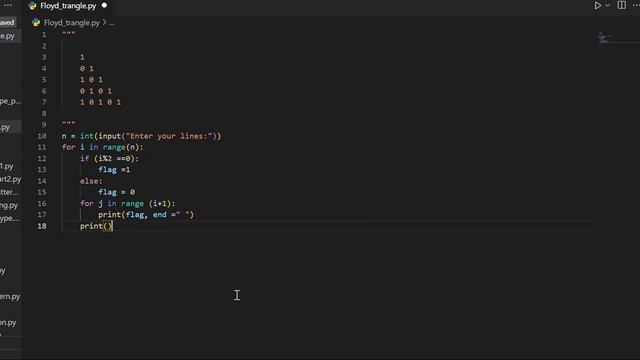
Task: Select the Floyd_trangle.py editor tab
Action: pos(68,6)
